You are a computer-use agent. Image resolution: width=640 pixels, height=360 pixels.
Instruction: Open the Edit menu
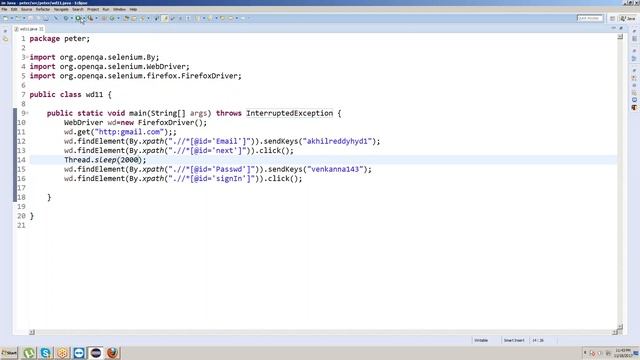[x=14, y=9]
